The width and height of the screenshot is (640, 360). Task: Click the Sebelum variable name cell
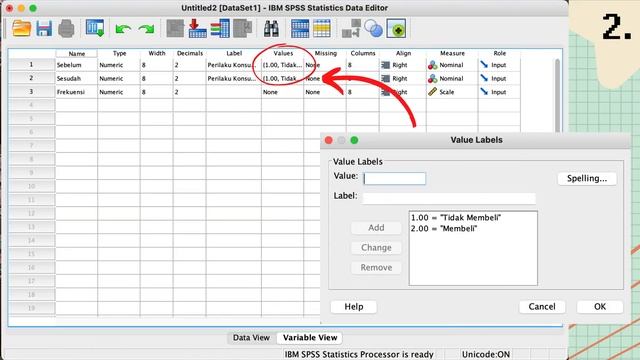pos(76,65)
